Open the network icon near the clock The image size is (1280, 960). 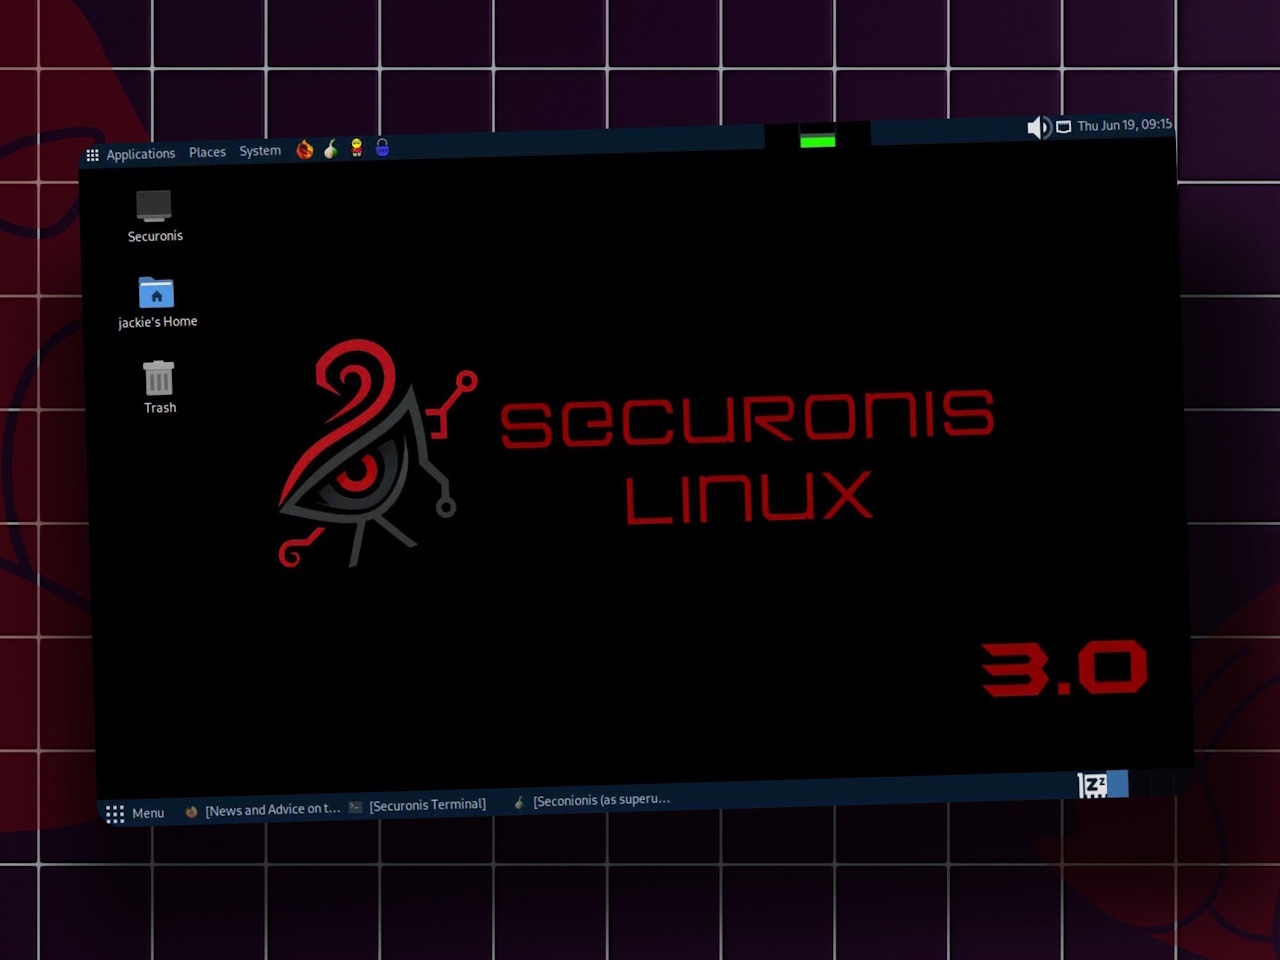coord(1063,126)
